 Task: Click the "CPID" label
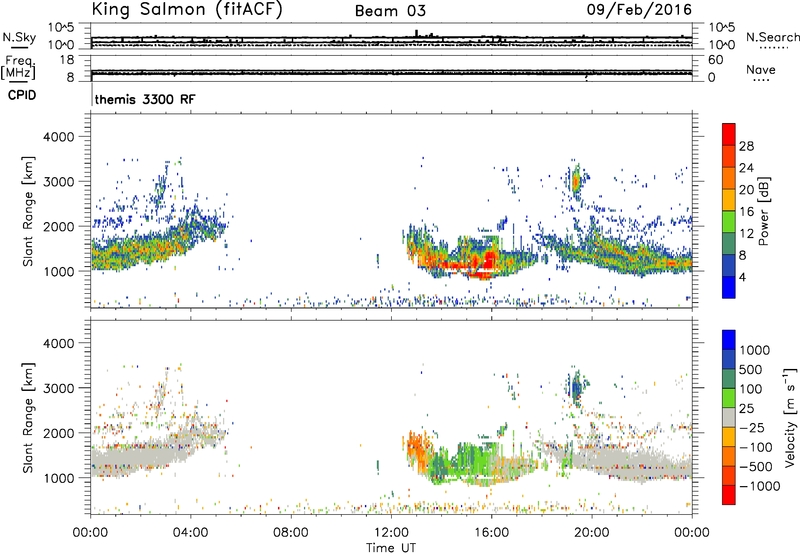click(x=22, y=95)
